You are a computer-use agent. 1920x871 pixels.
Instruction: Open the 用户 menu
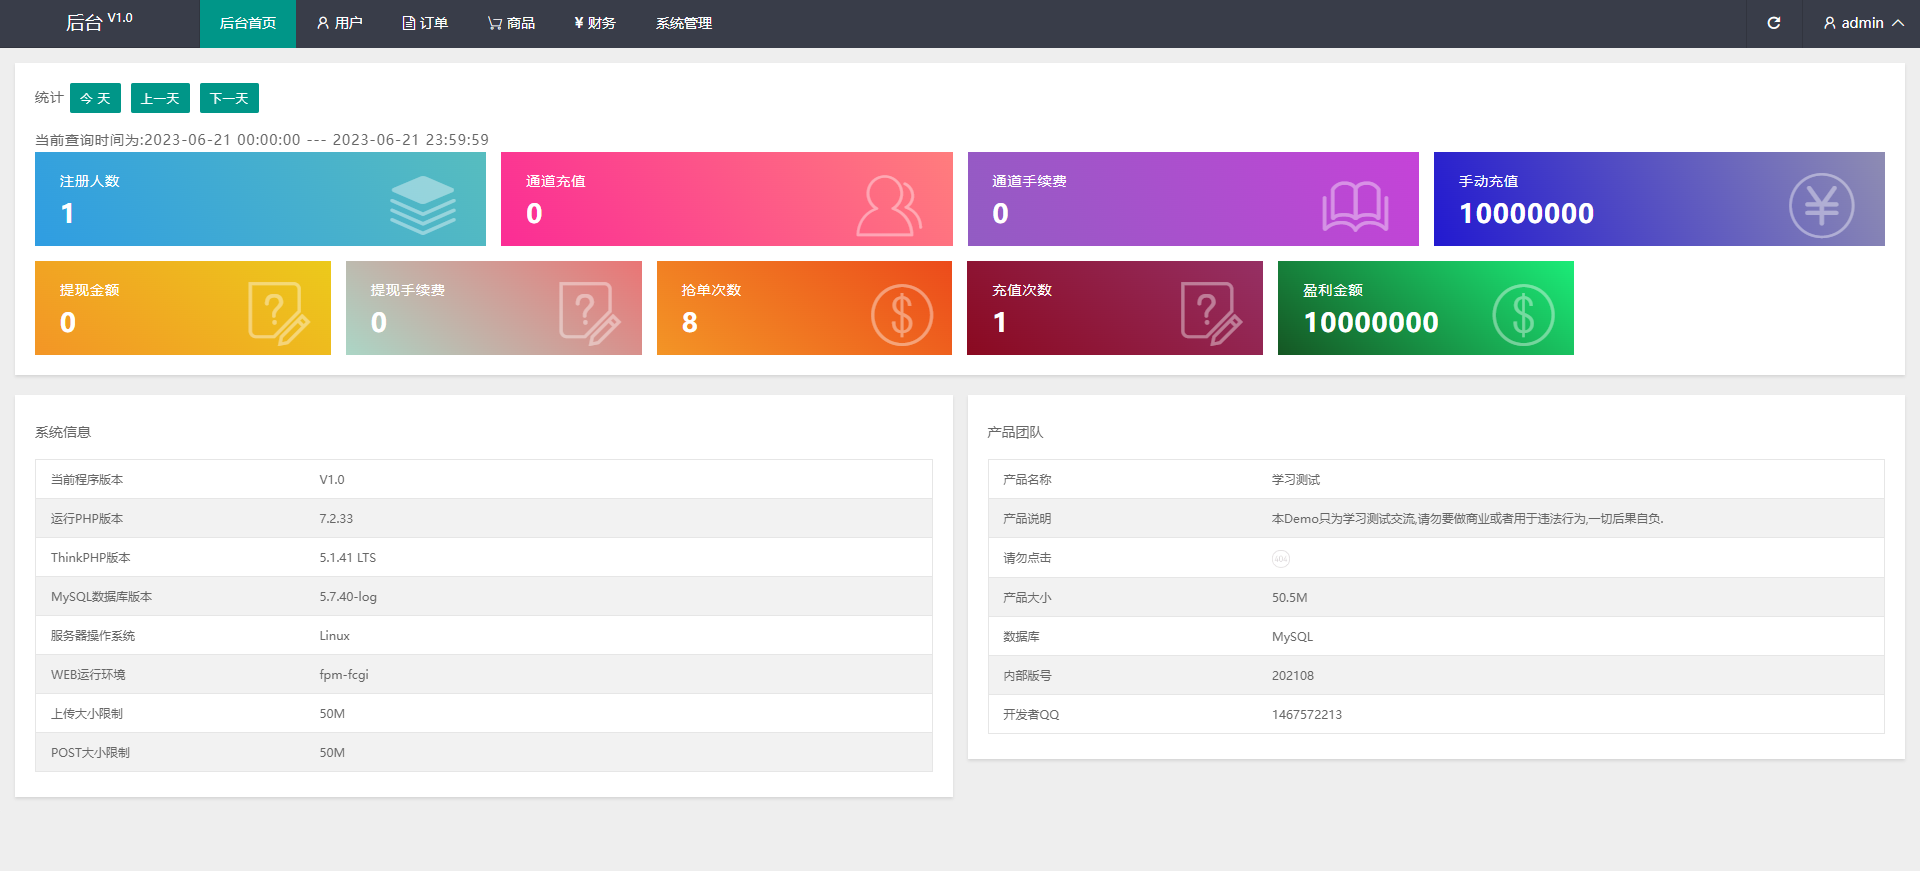tap(339, 23)
